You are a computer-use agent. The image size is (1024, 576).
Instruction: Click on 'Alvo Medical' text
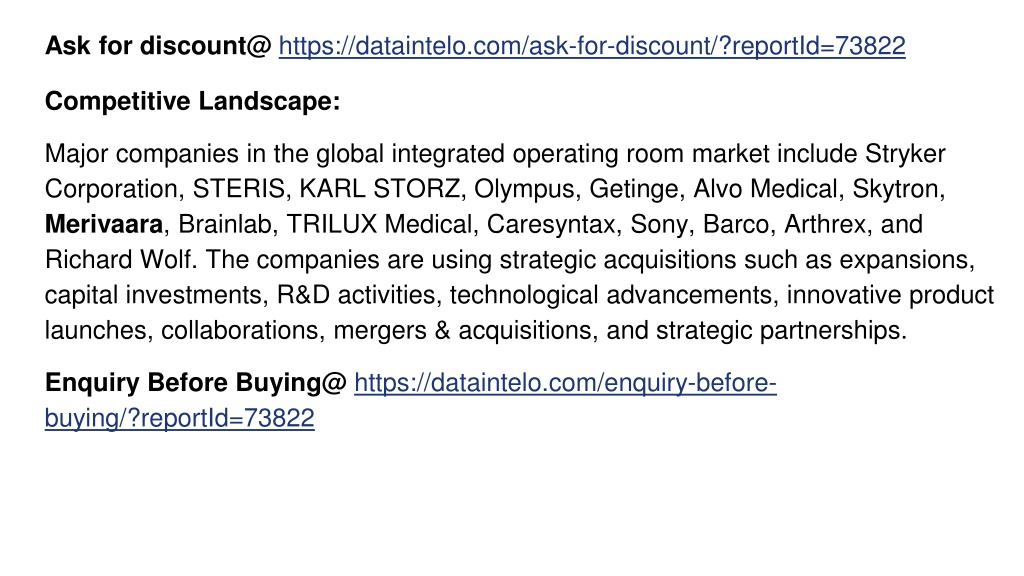coord(765,189)
